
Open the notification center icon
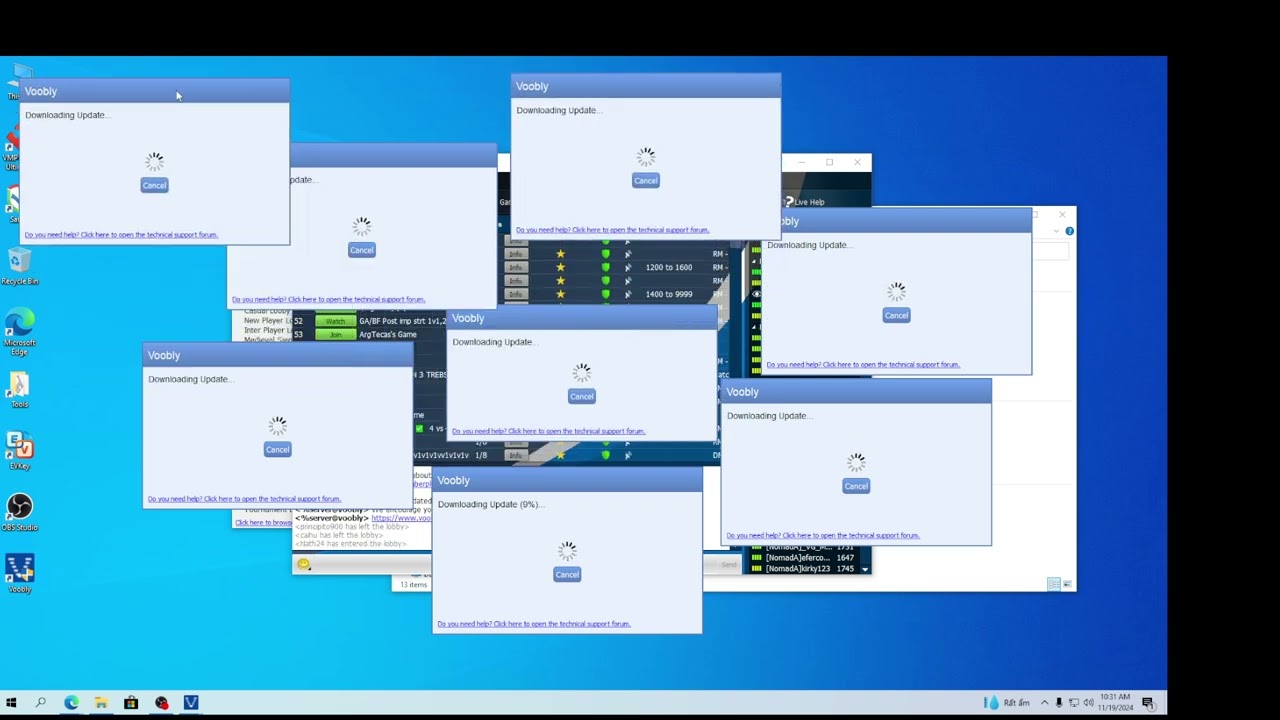[x=1148, y=703]
